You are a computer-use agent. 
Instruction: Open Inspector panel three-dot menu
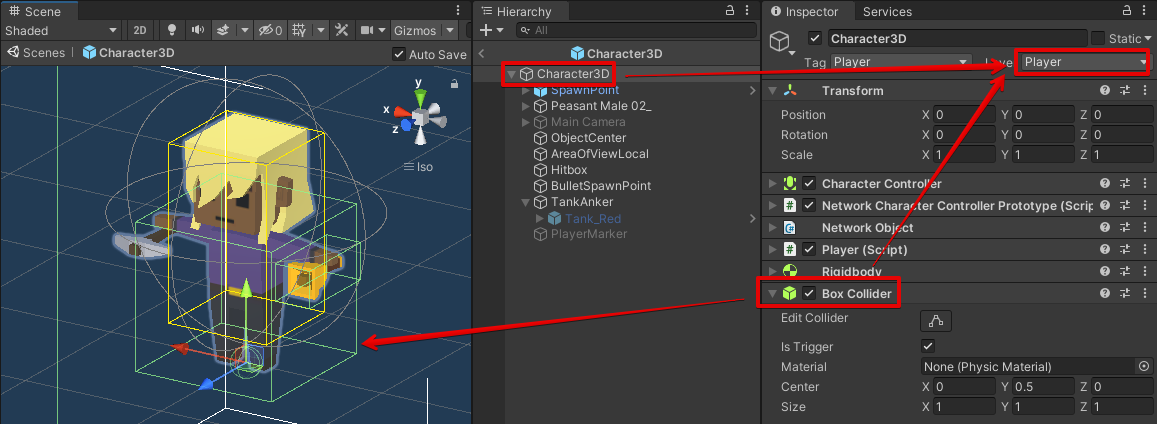[1146, 10]
